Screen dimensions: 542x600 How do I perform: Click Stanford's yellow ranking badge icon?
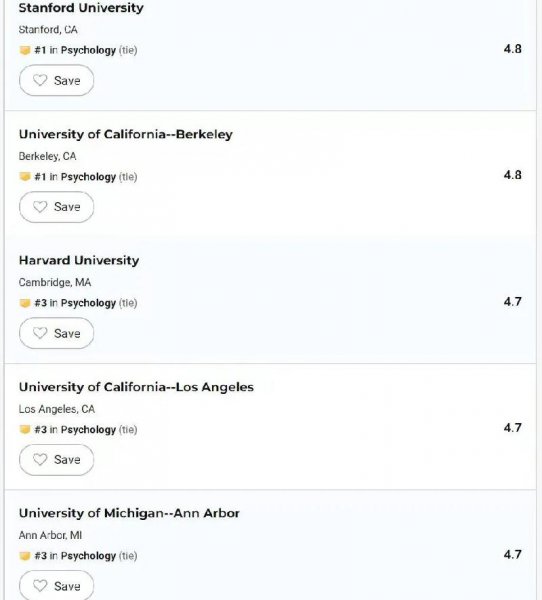pos(25,50)
